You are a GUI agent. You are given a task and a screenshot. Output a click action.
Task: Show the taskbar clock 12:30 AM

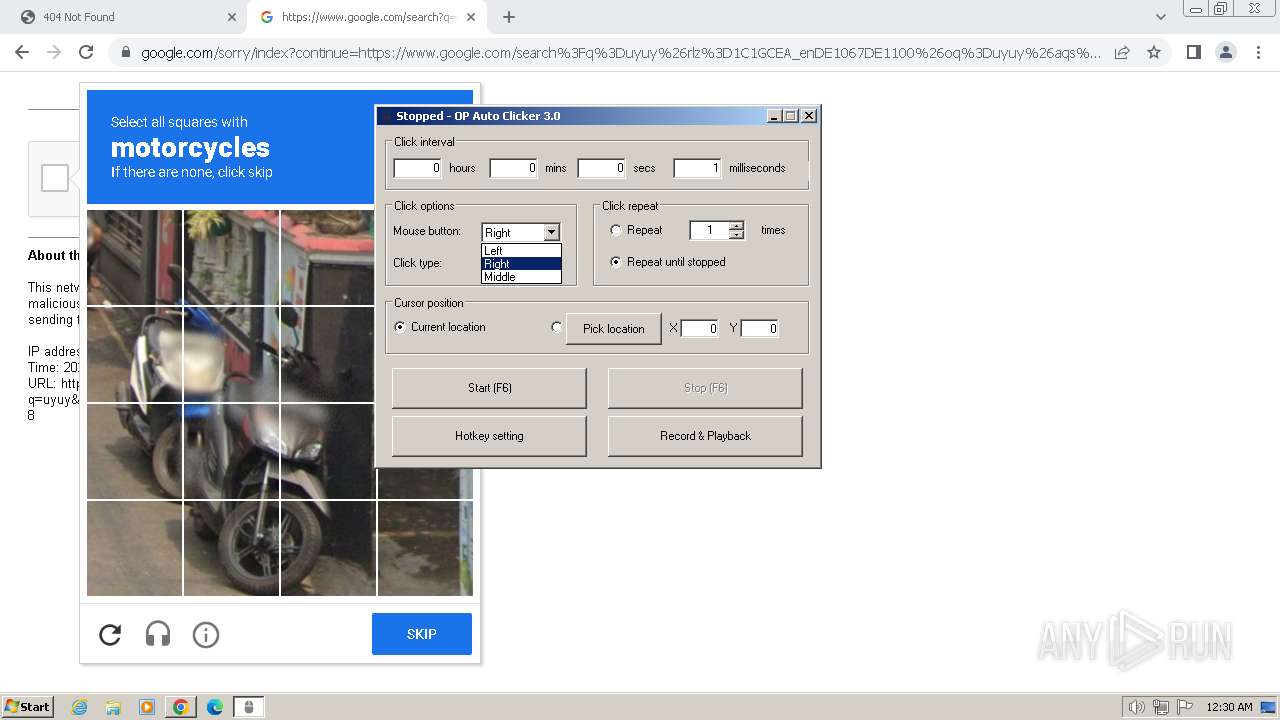tap(1229, 707)
